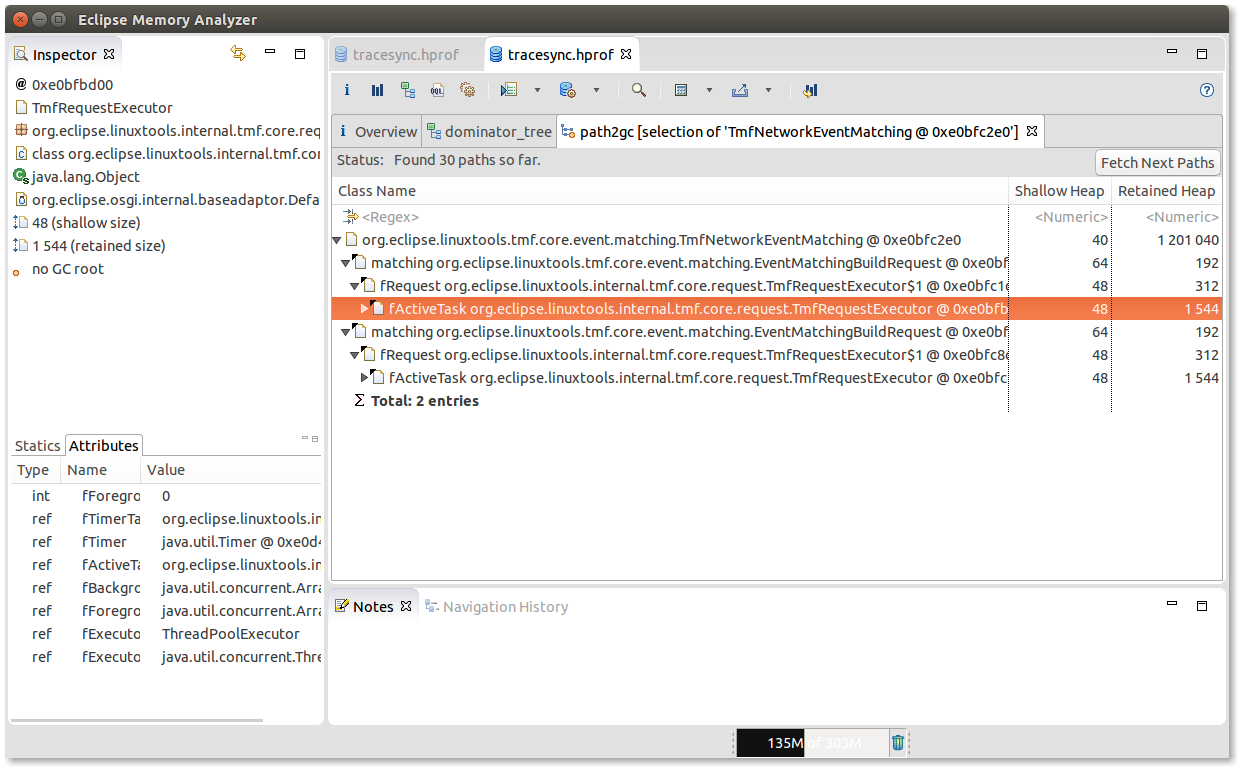
Task: Run garbage collector trash icon
Action: pyautogui.click(x=898, y=742)
